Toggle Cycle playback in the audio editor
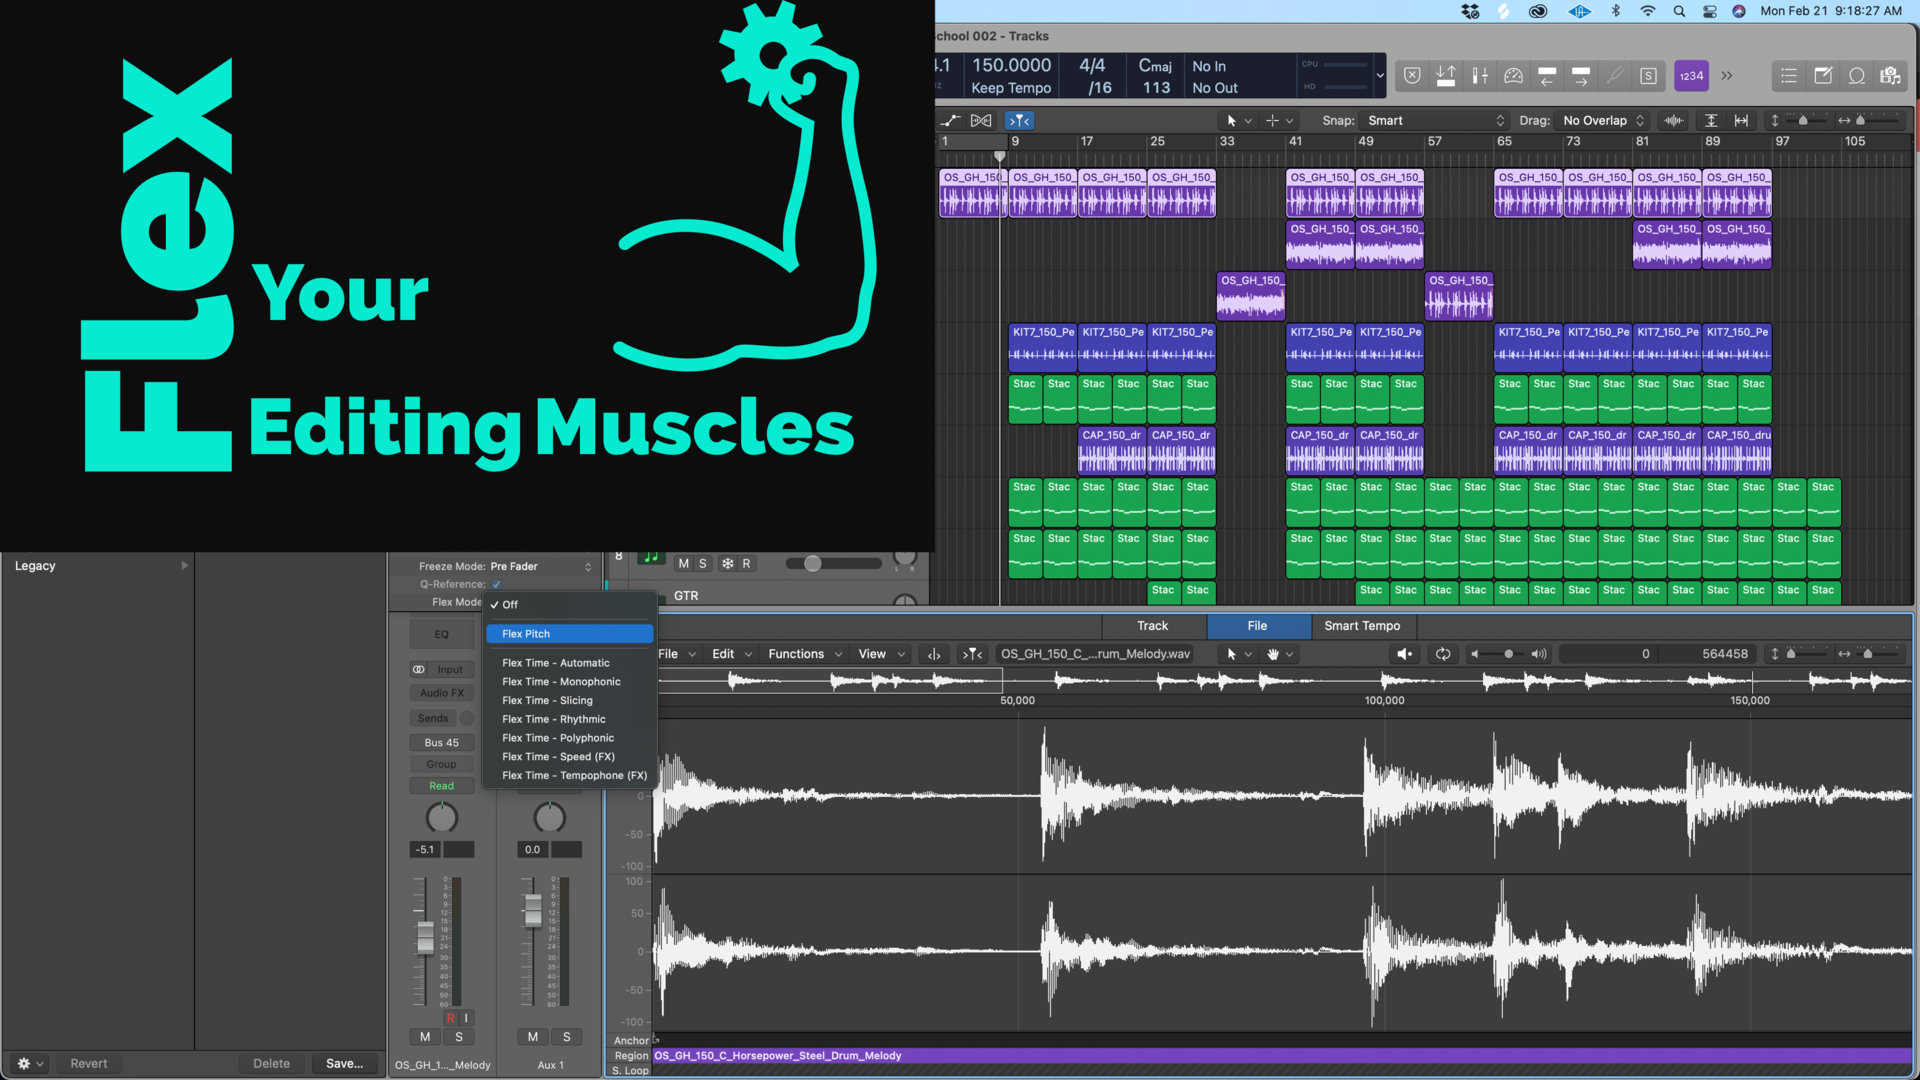 (1443, 654)
